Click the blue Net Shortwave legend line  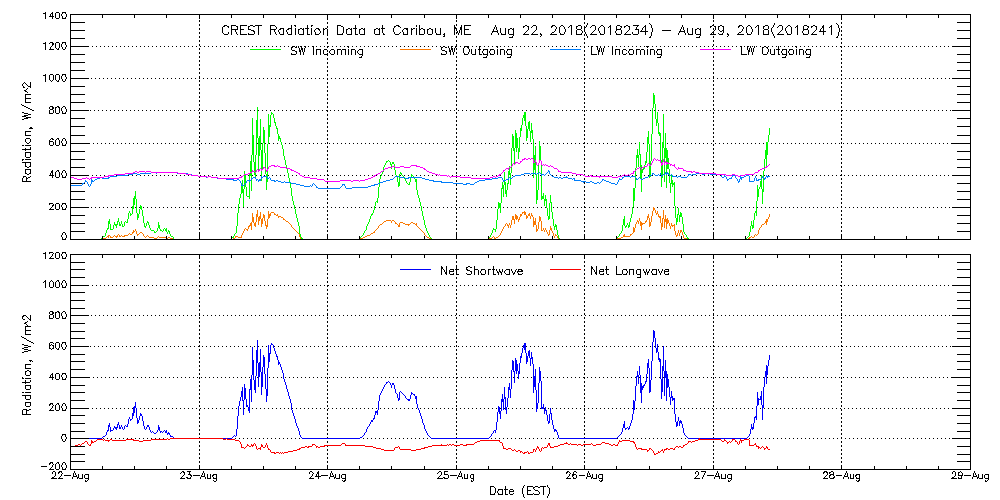[418, 270]
